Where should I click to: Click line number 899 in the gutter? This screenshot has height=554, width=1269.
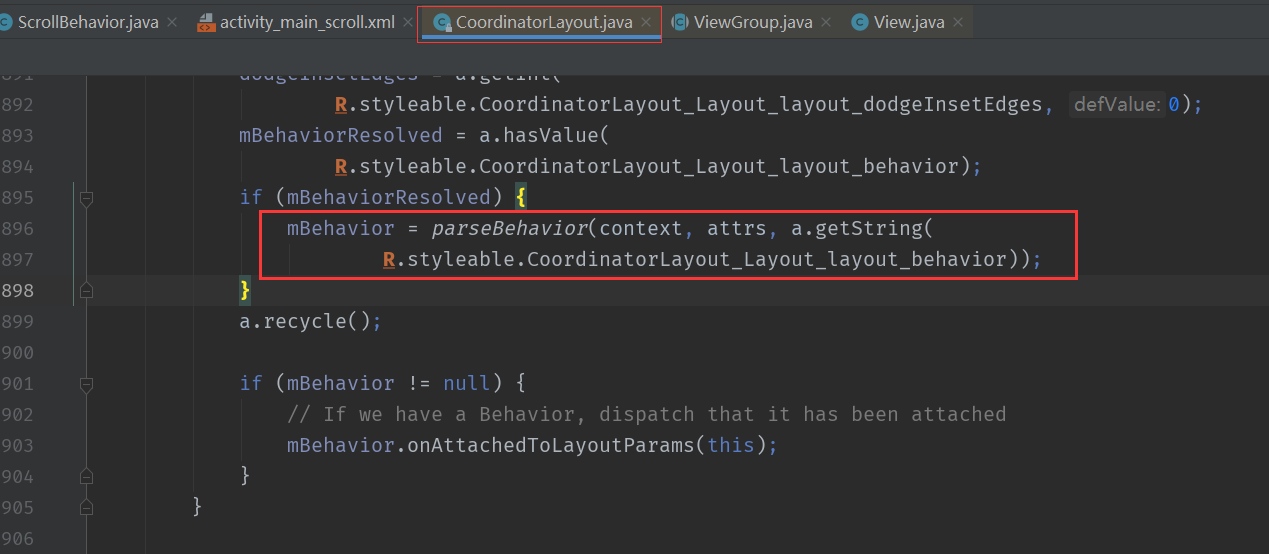[17, 322]
